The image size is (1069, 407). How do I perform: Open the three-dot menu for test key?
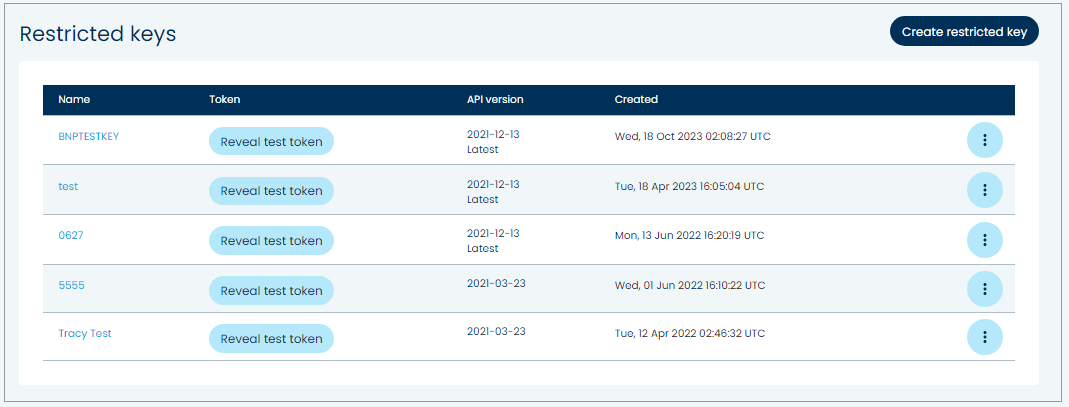point(985,189)
